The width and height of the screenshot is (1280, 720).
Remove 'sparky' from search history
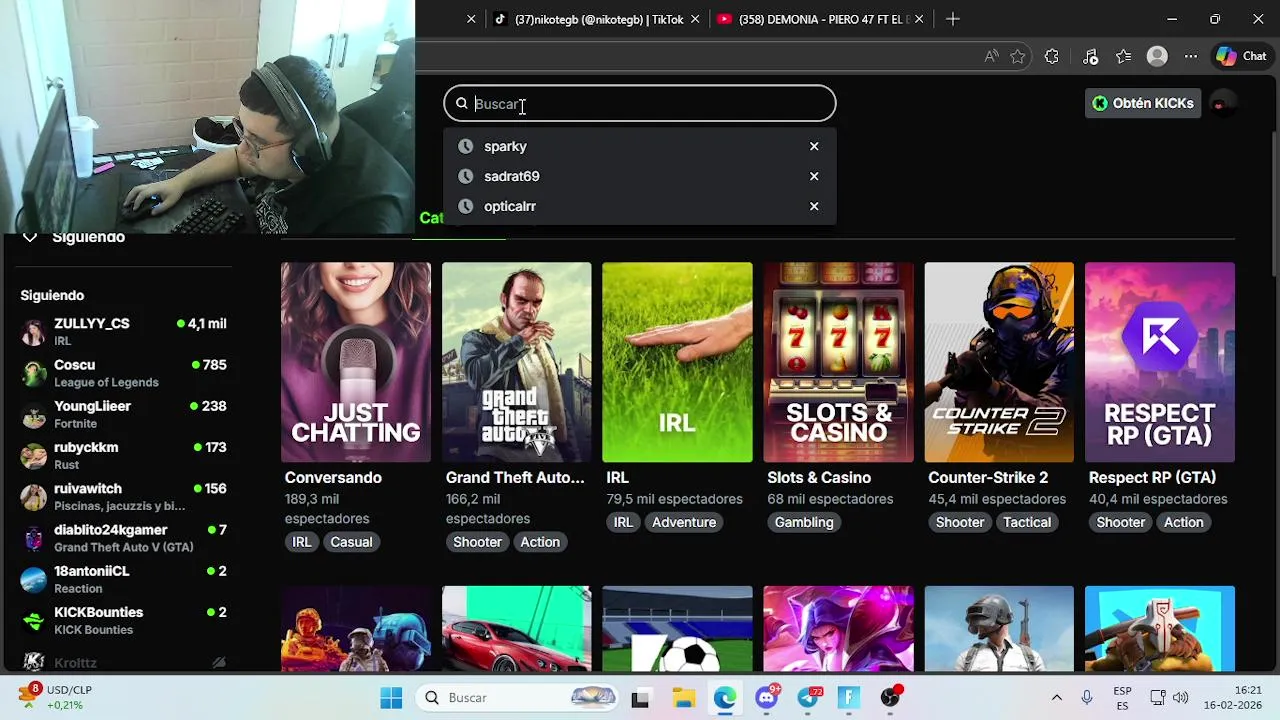[x=814, y=146]
